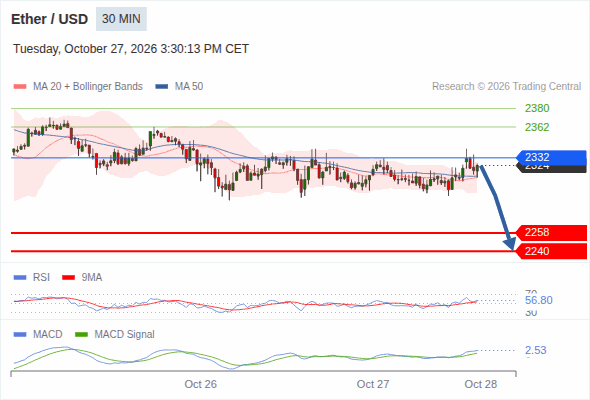The image size is (590, 400).
Task: Click the red 2258 support price tag
Action: pos(551,233)
